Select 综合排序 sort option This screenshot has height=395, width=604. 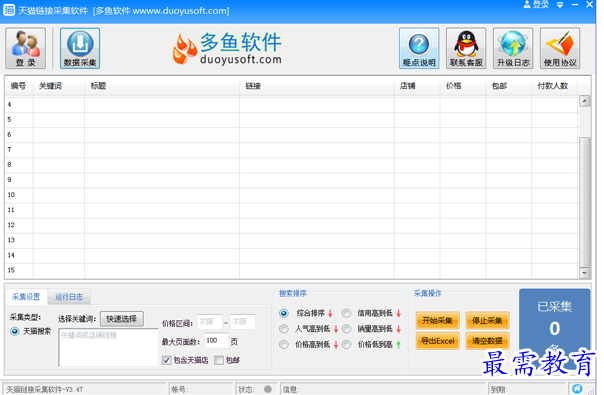click(284, 313)
